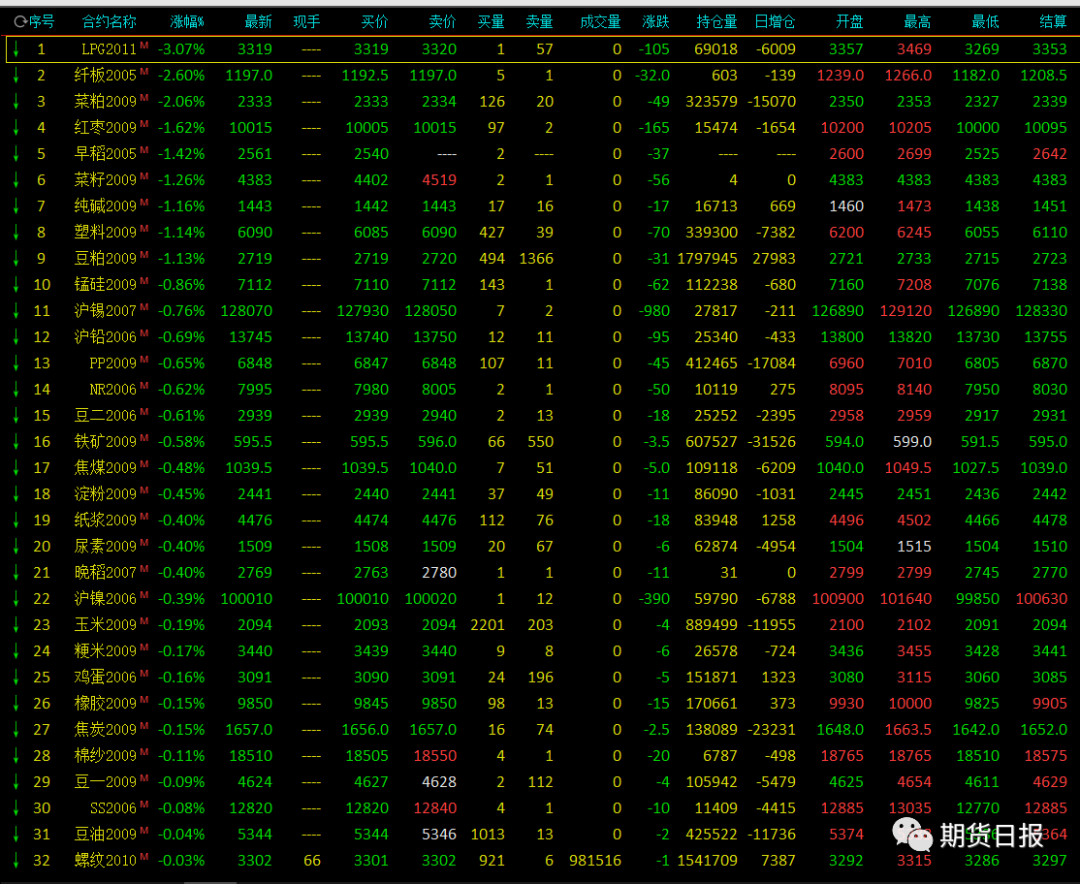Screen dimensions: 1080x884
Task: Select contract 纸浆2009
Action: tap(105, 520)
